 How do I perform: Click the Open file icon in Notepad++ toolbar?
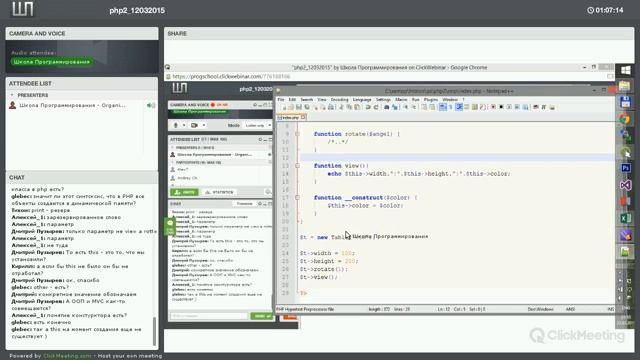(x=291, y=107)
